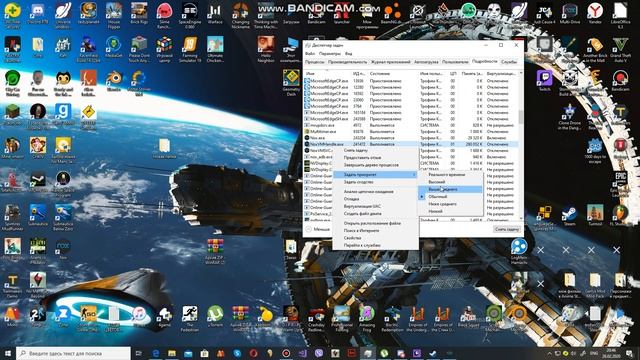
Task: Choose Задать сходство in the context menu
Action: click(376, 182)
